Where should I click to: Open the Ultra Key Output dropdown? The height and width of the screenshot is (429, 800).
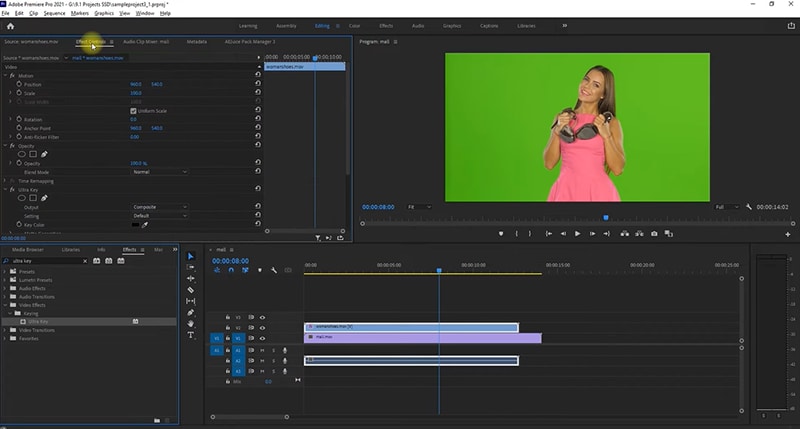(x=159, y=207)
